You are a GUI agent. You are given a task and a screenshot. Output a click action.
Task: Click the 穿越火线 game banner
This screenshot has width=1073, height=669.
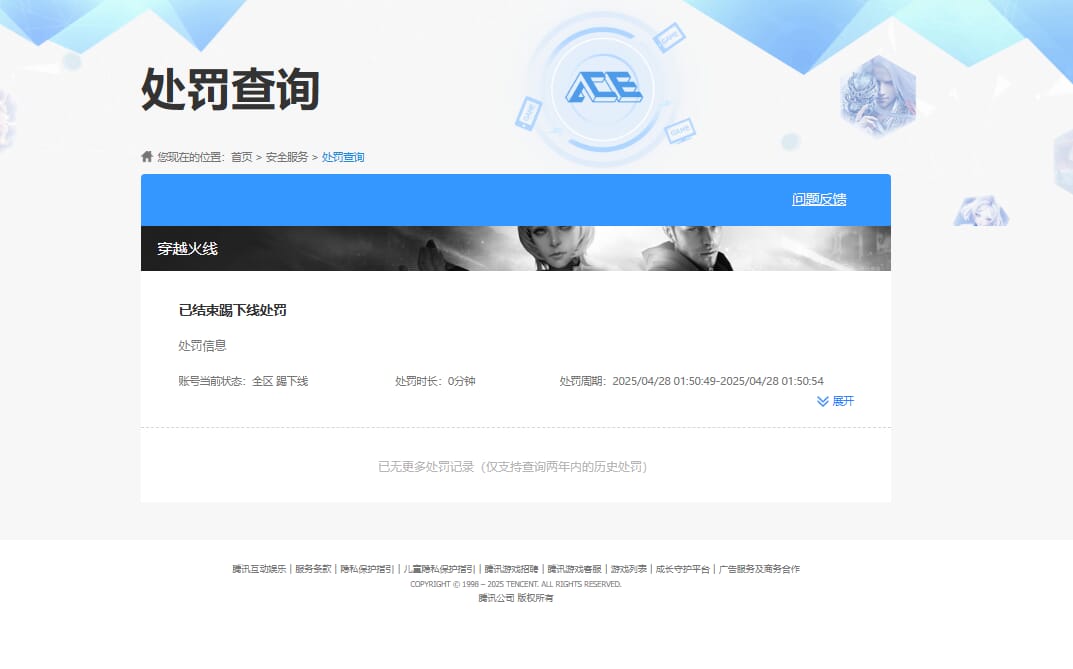coord(516,248)
